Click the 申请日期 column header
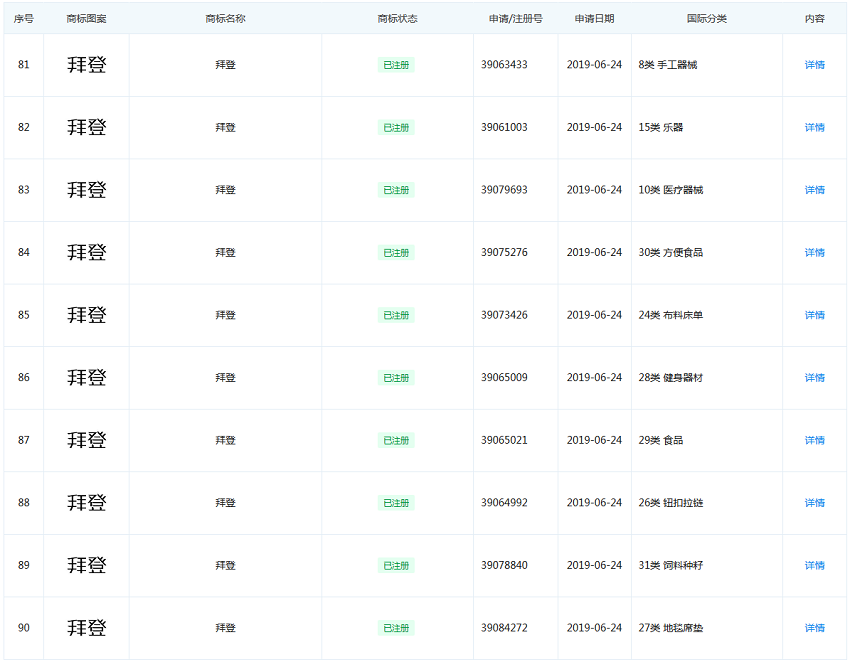This screenshot has width=850, height=662. (594, 19)
